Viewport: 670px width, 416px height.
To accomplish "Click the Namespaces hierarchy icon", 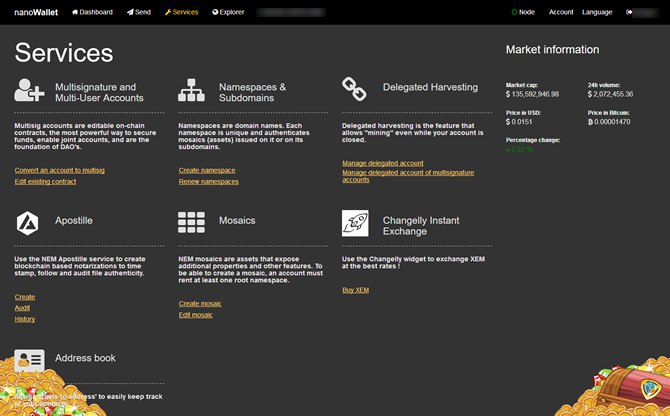I will tap(191, 90).
